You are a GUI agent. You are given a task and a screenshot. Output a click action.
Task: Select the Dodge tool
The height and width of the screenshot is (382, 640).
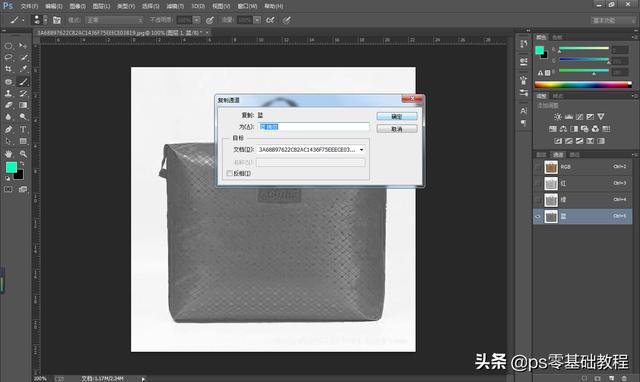23,117
